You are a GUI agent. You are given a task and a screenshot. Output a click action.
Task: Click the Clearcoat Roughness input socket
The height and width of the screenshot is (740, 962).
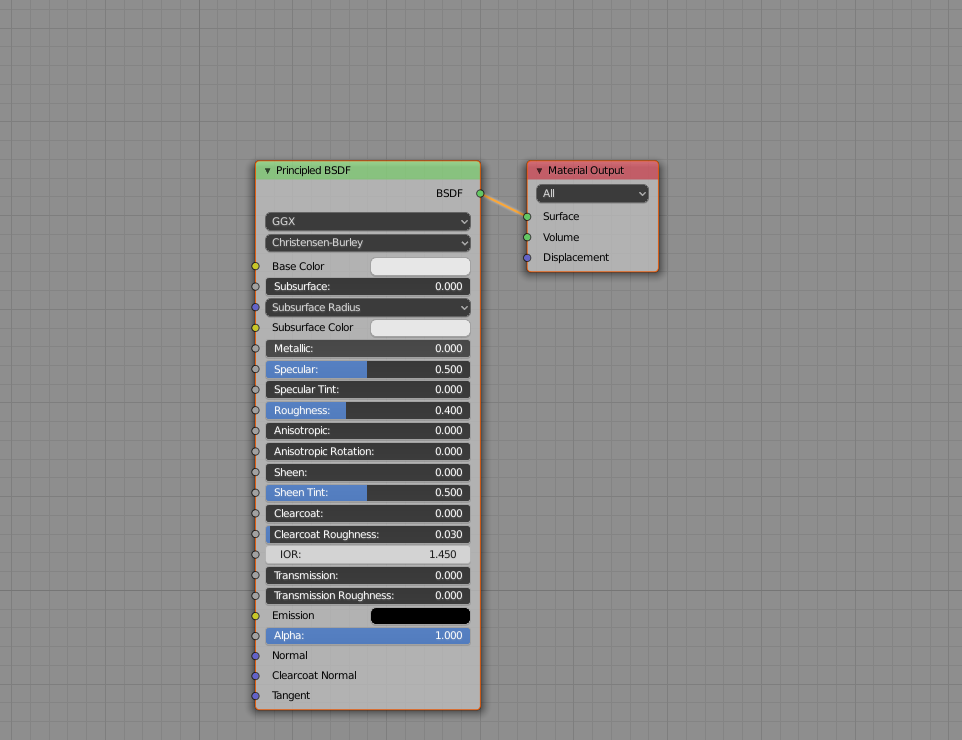point(255,534)
